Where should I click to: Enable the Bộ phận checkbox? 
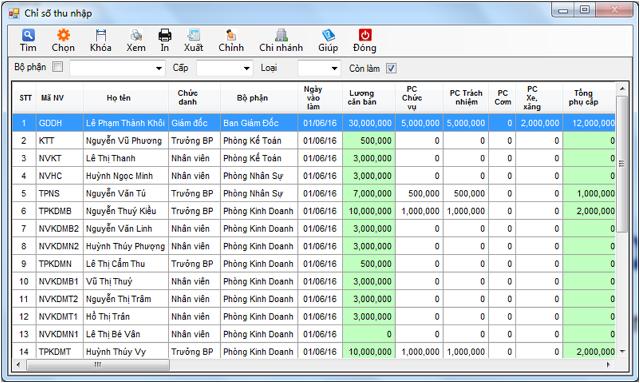(58, 67)
